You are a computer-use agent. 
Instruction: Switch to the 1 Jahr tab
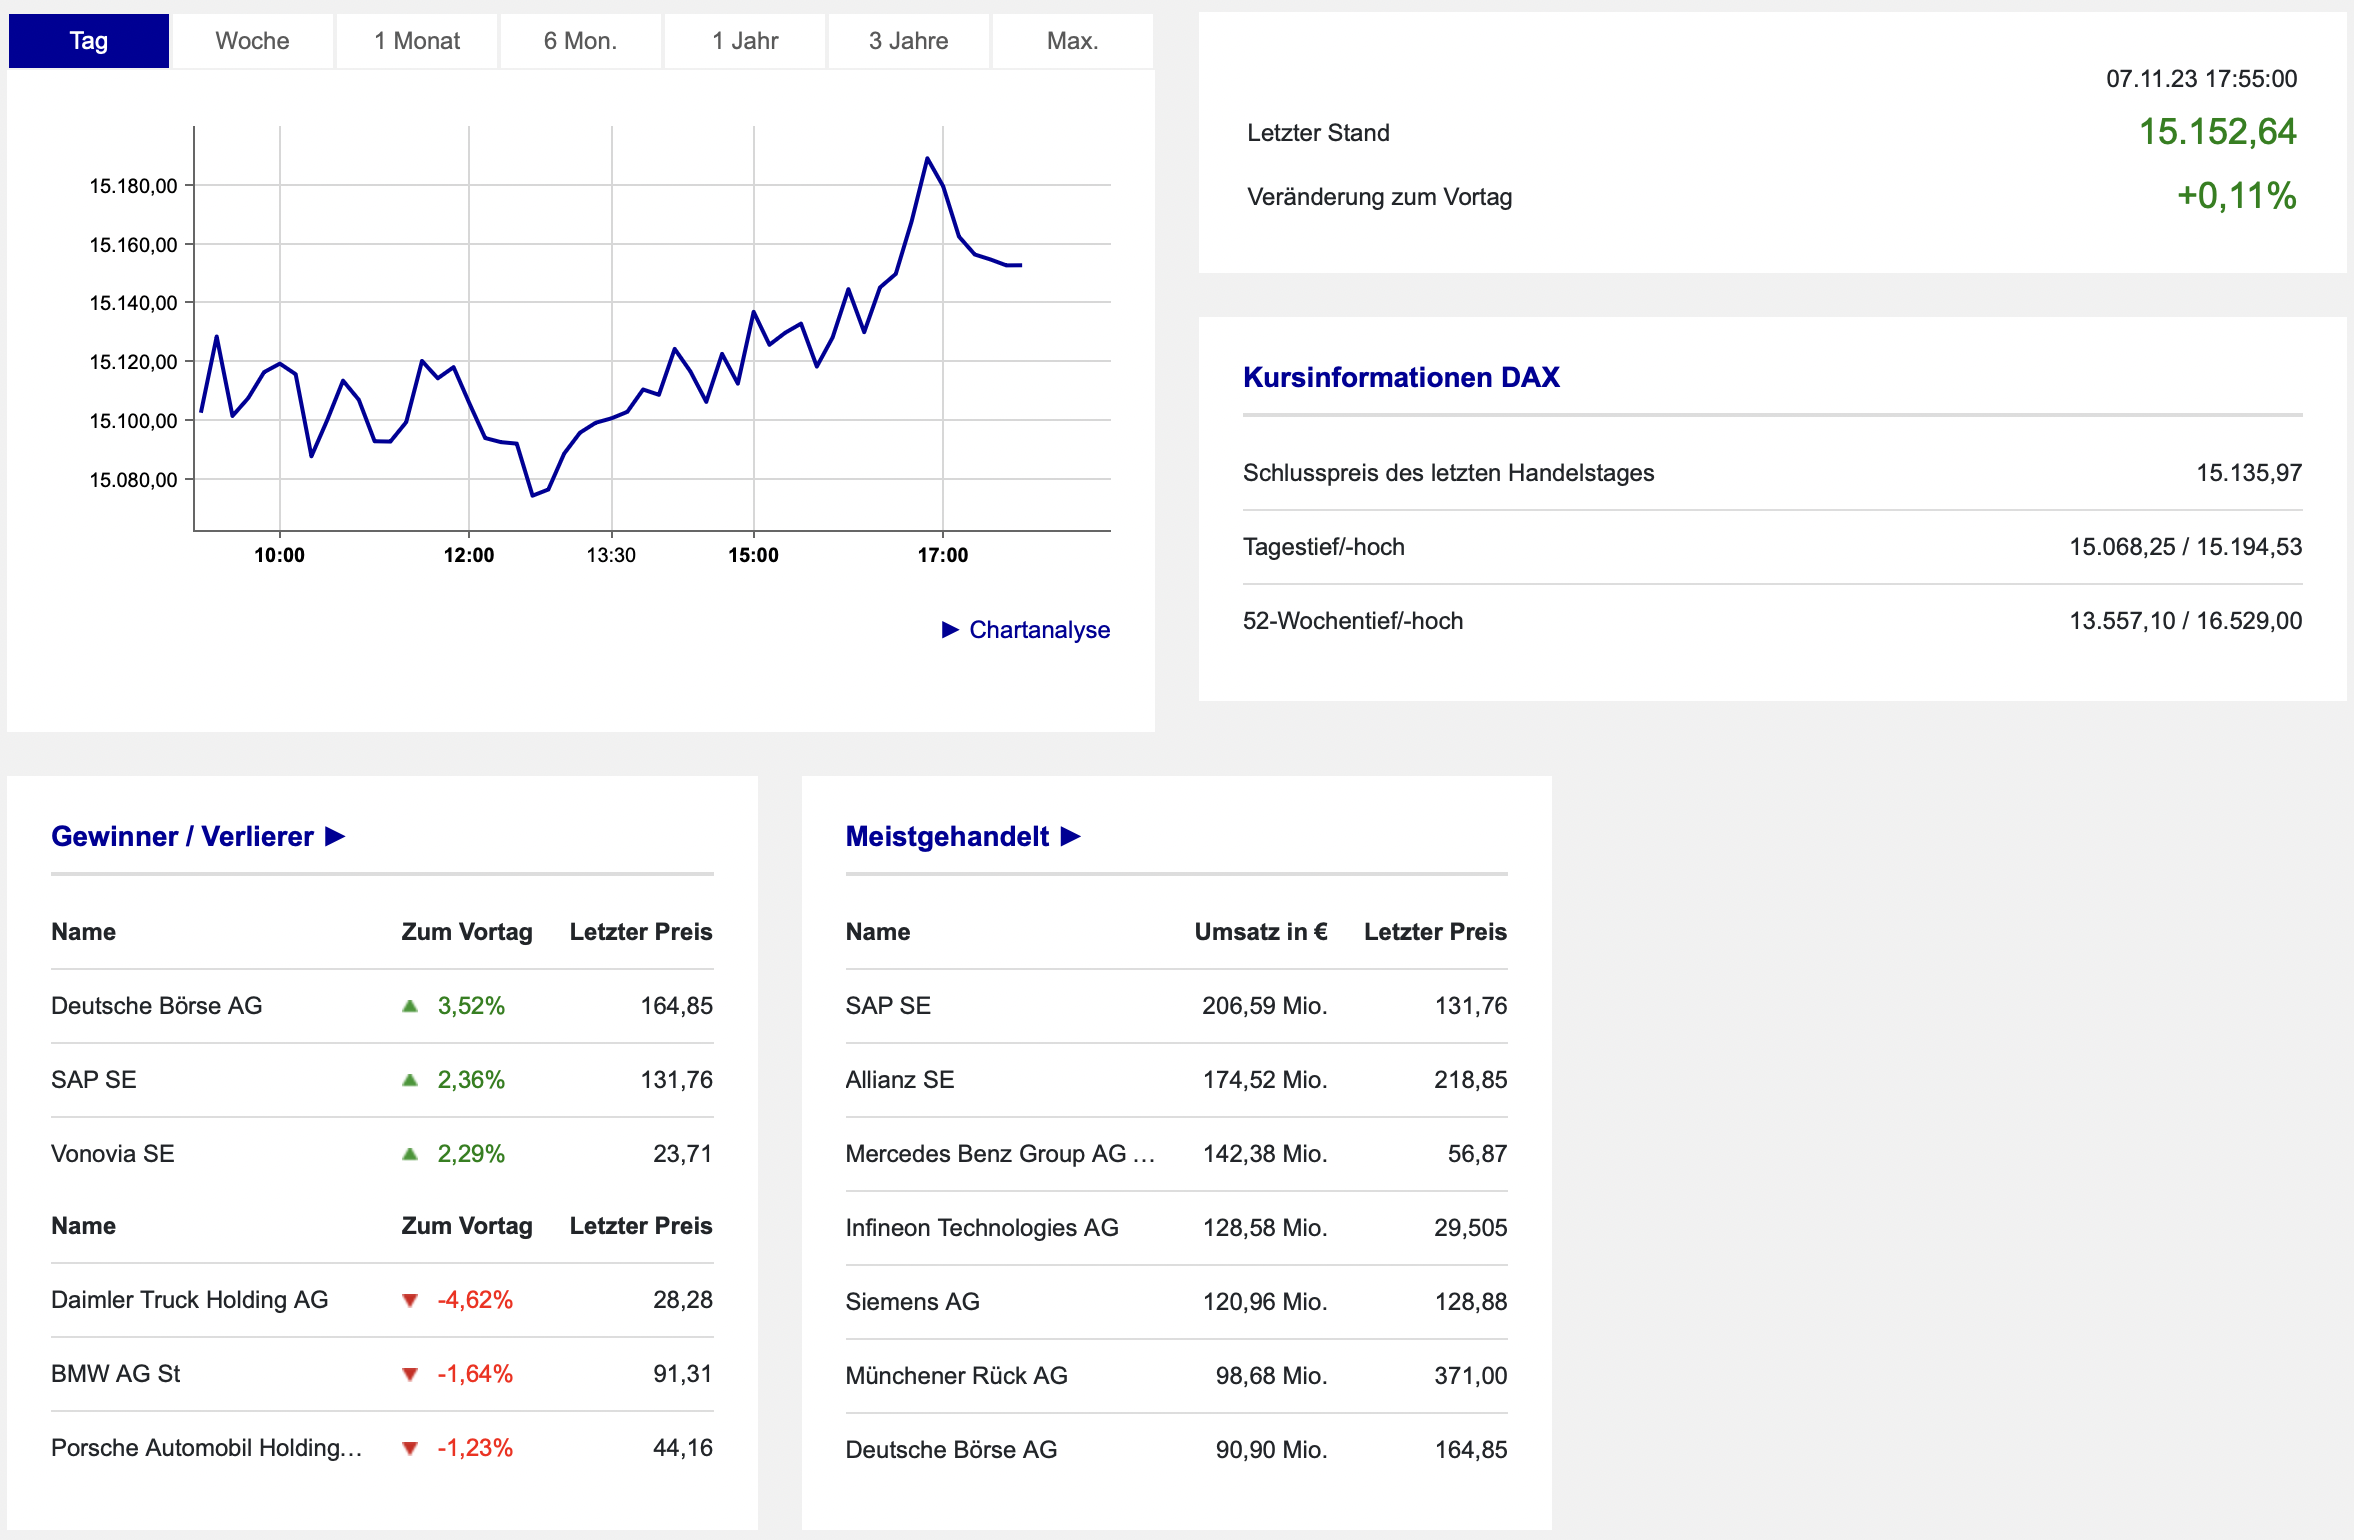(744, 41)
